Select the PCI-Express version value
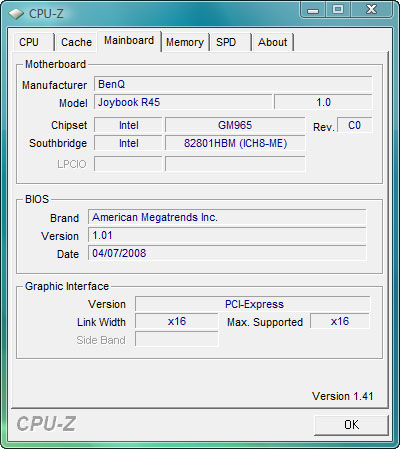This screenshot has width=400, height=449. 253,304
